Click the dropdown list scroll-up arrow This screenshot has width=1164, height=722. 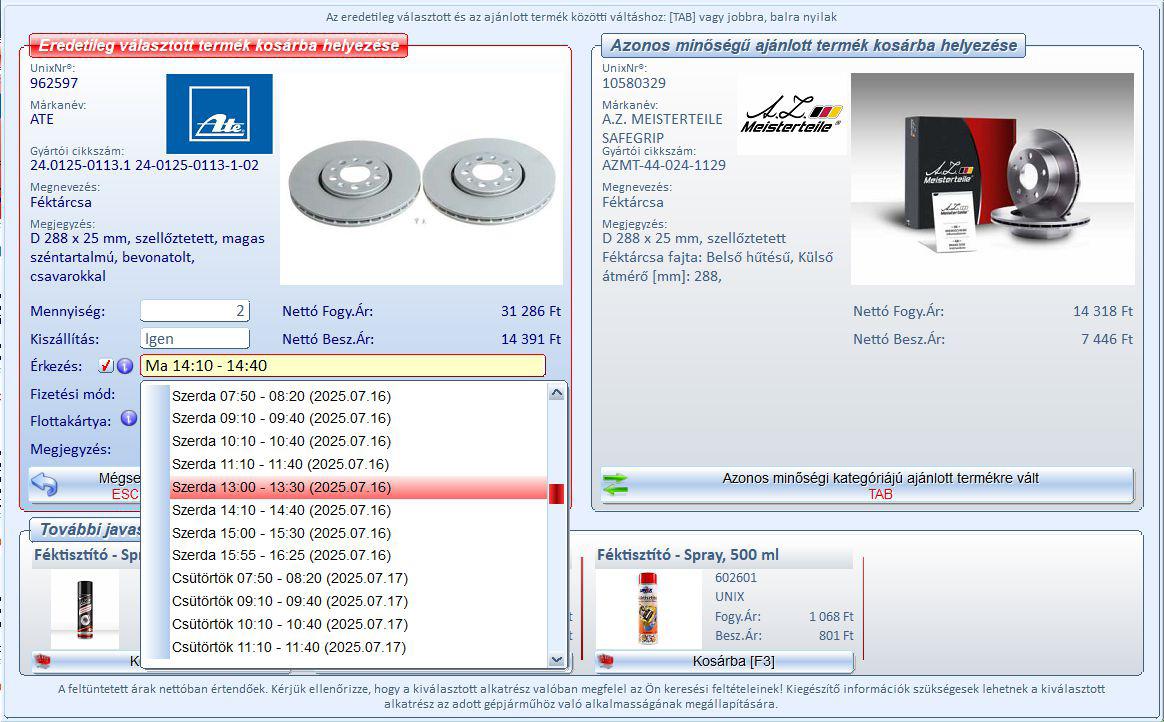click(557, 393)
